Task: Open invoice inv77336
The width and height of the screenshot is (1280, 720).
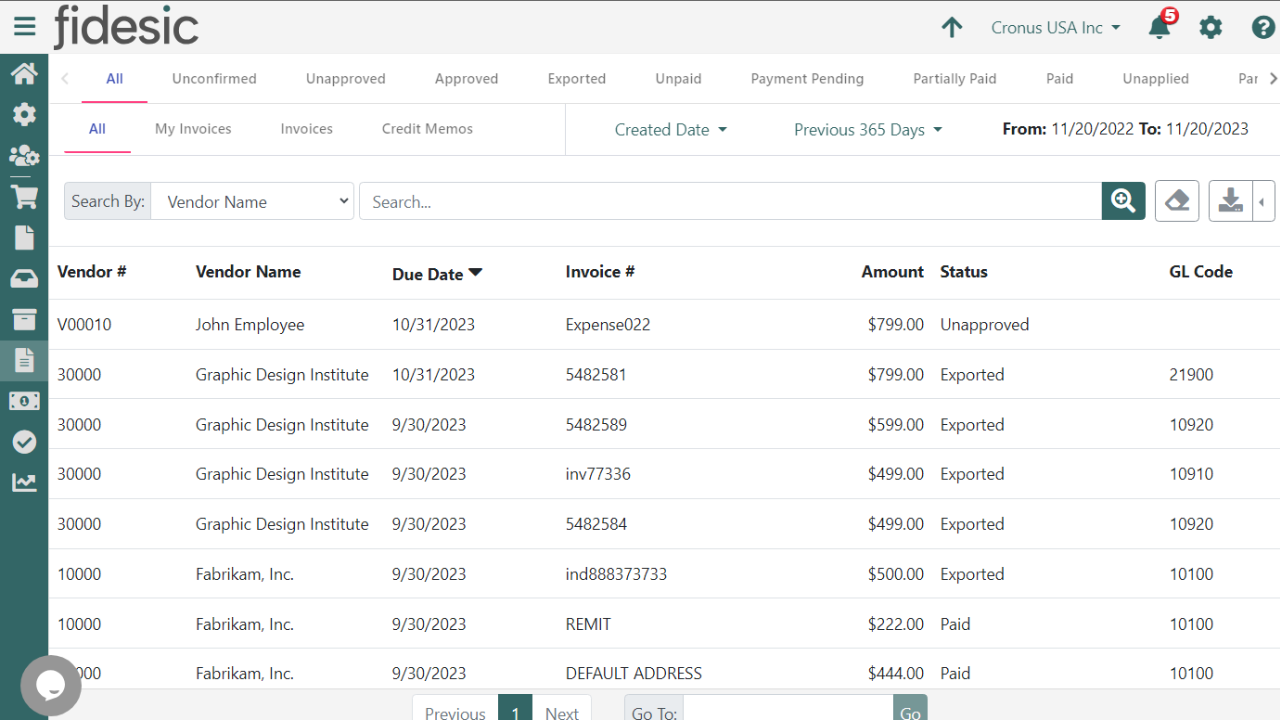Action: 598,474
